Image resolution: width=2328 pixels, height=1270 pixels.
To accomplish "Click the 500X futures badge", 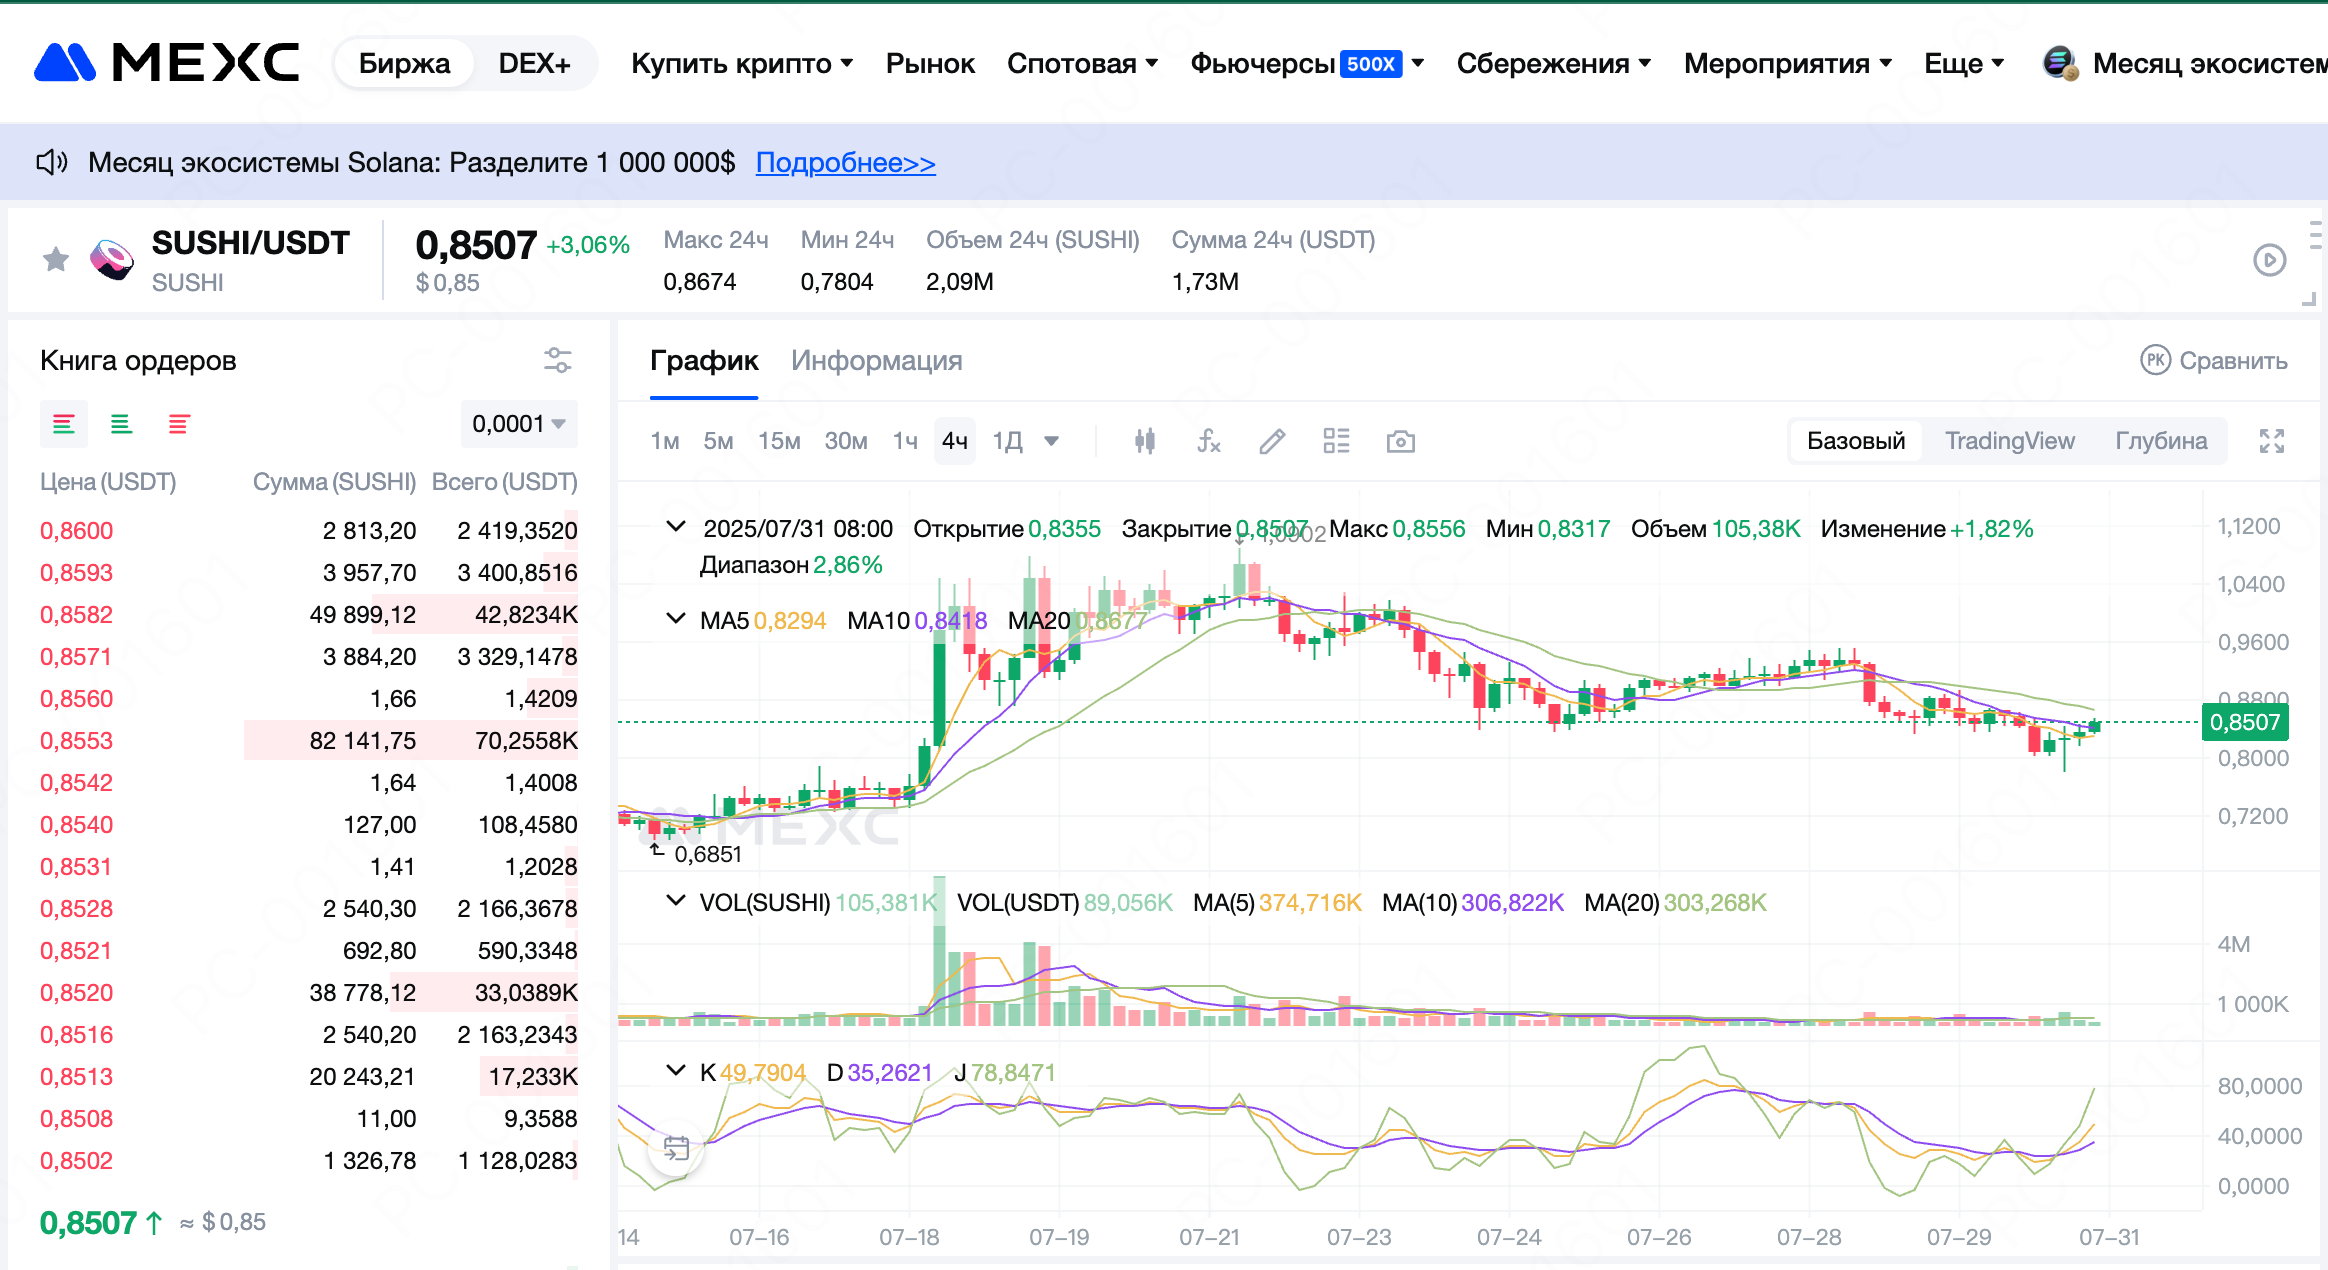I will tap(1370, 63).
